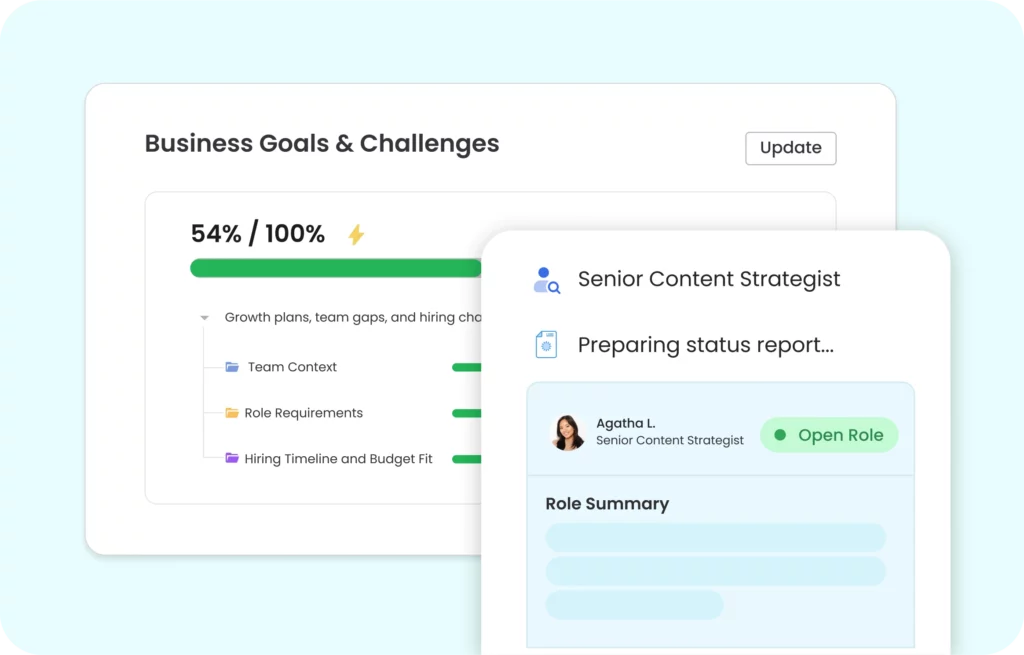Click the green dot in Open Role badge

[780, 435]
